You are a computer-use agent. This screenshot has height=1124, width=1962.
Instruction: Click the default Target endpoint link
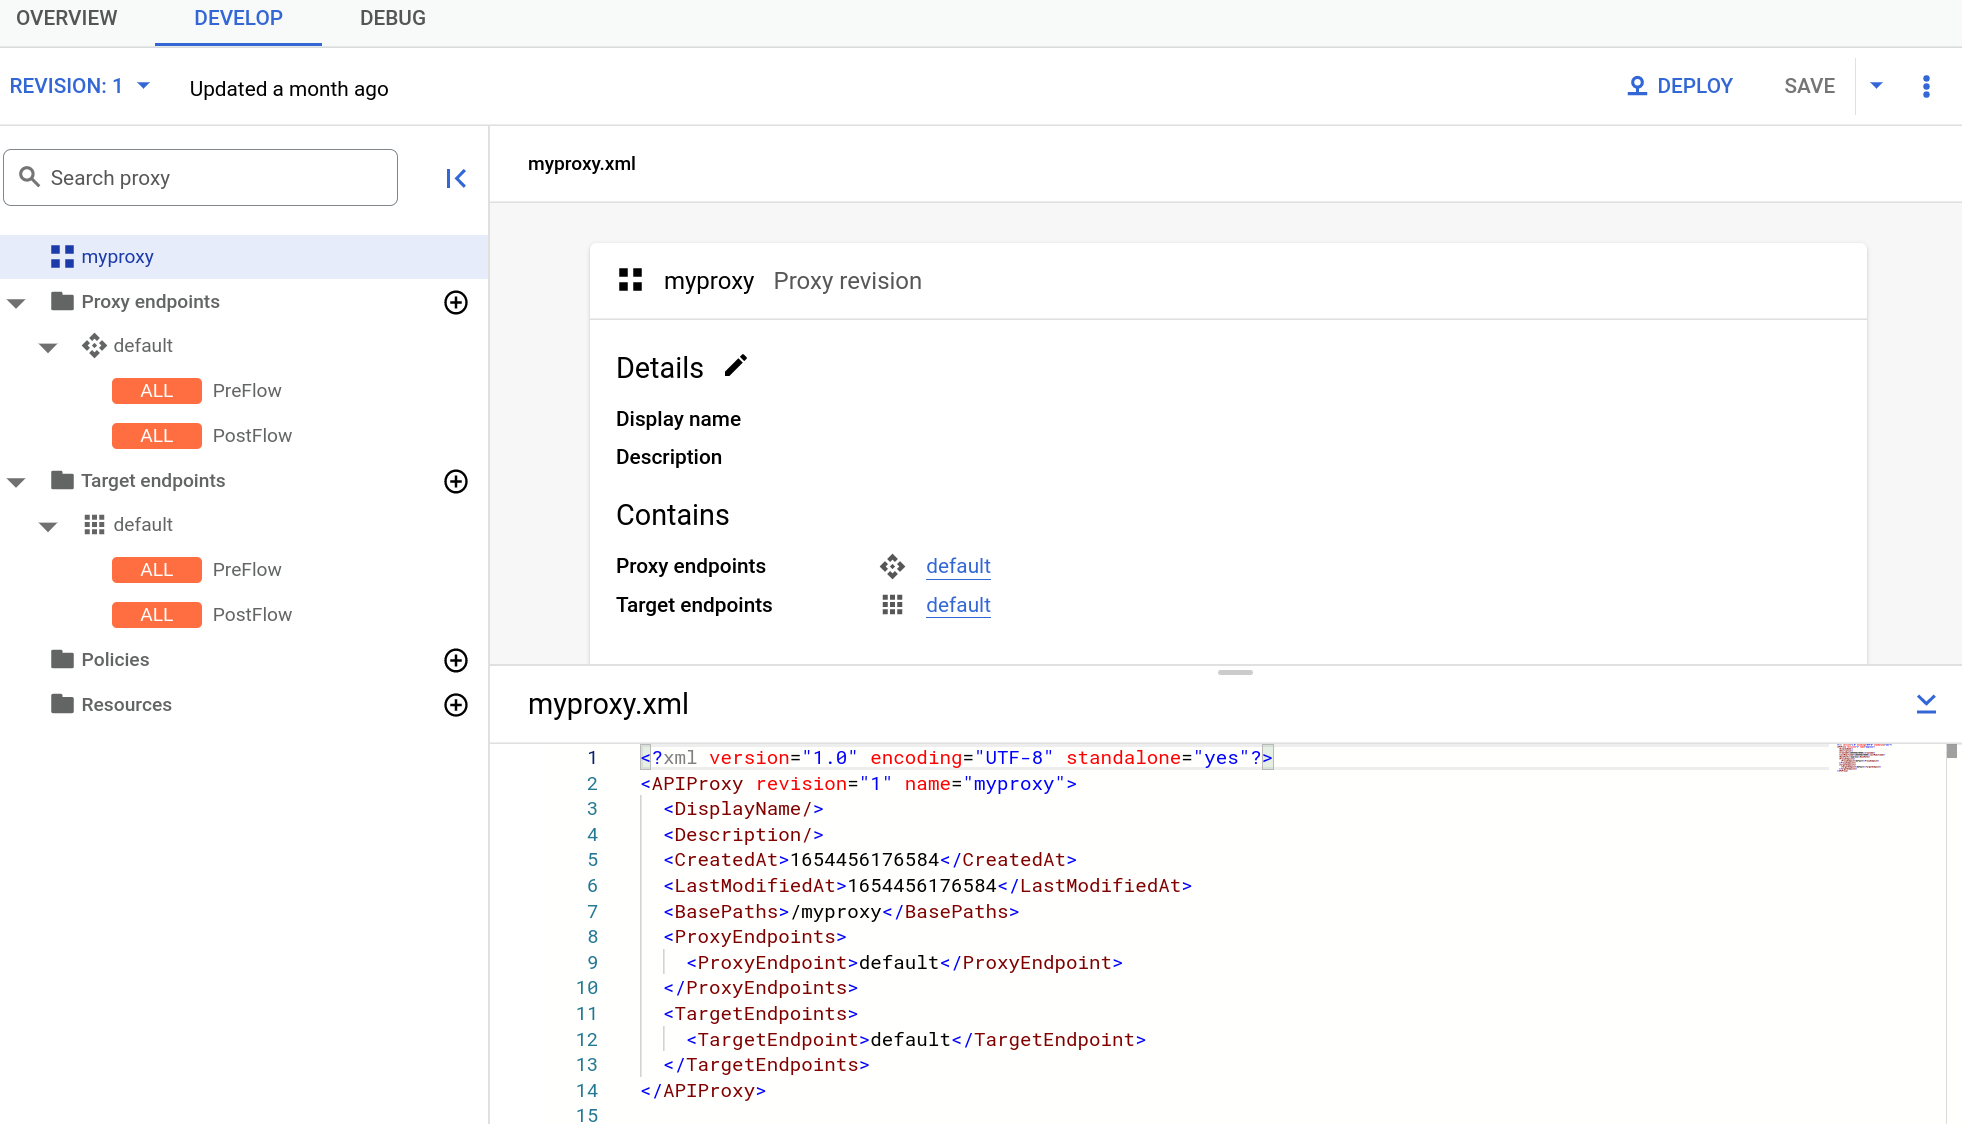[958, 604]
